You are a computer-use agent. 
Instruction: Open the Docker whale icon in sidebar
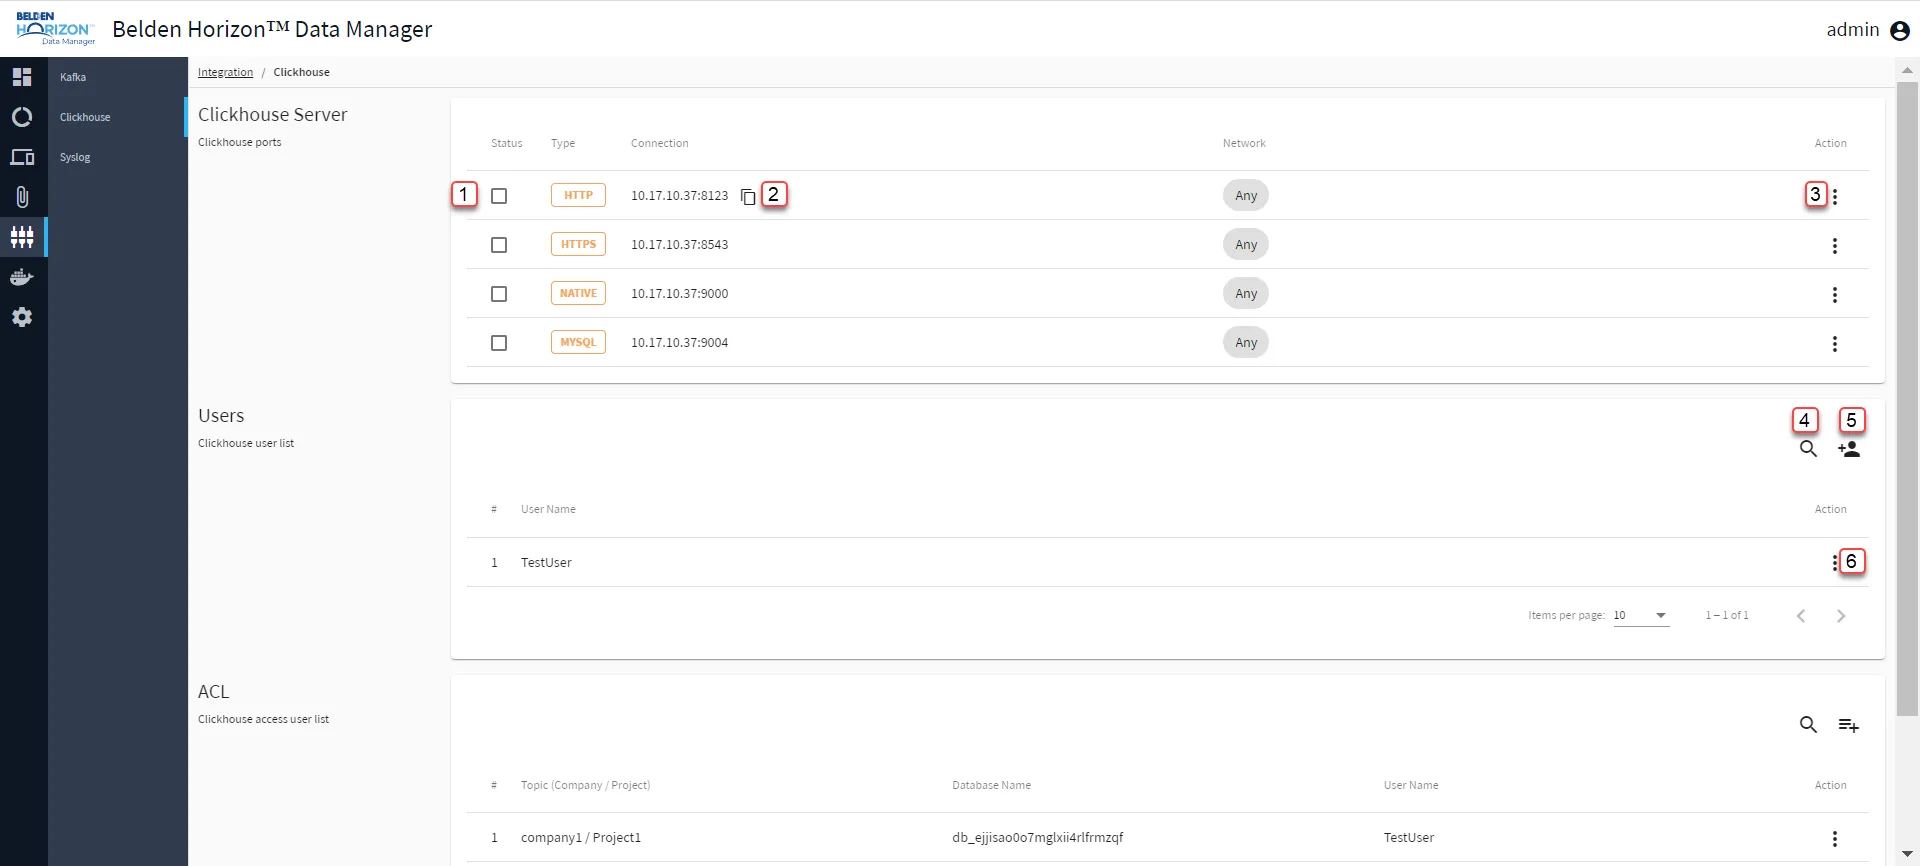coord(22,277)
